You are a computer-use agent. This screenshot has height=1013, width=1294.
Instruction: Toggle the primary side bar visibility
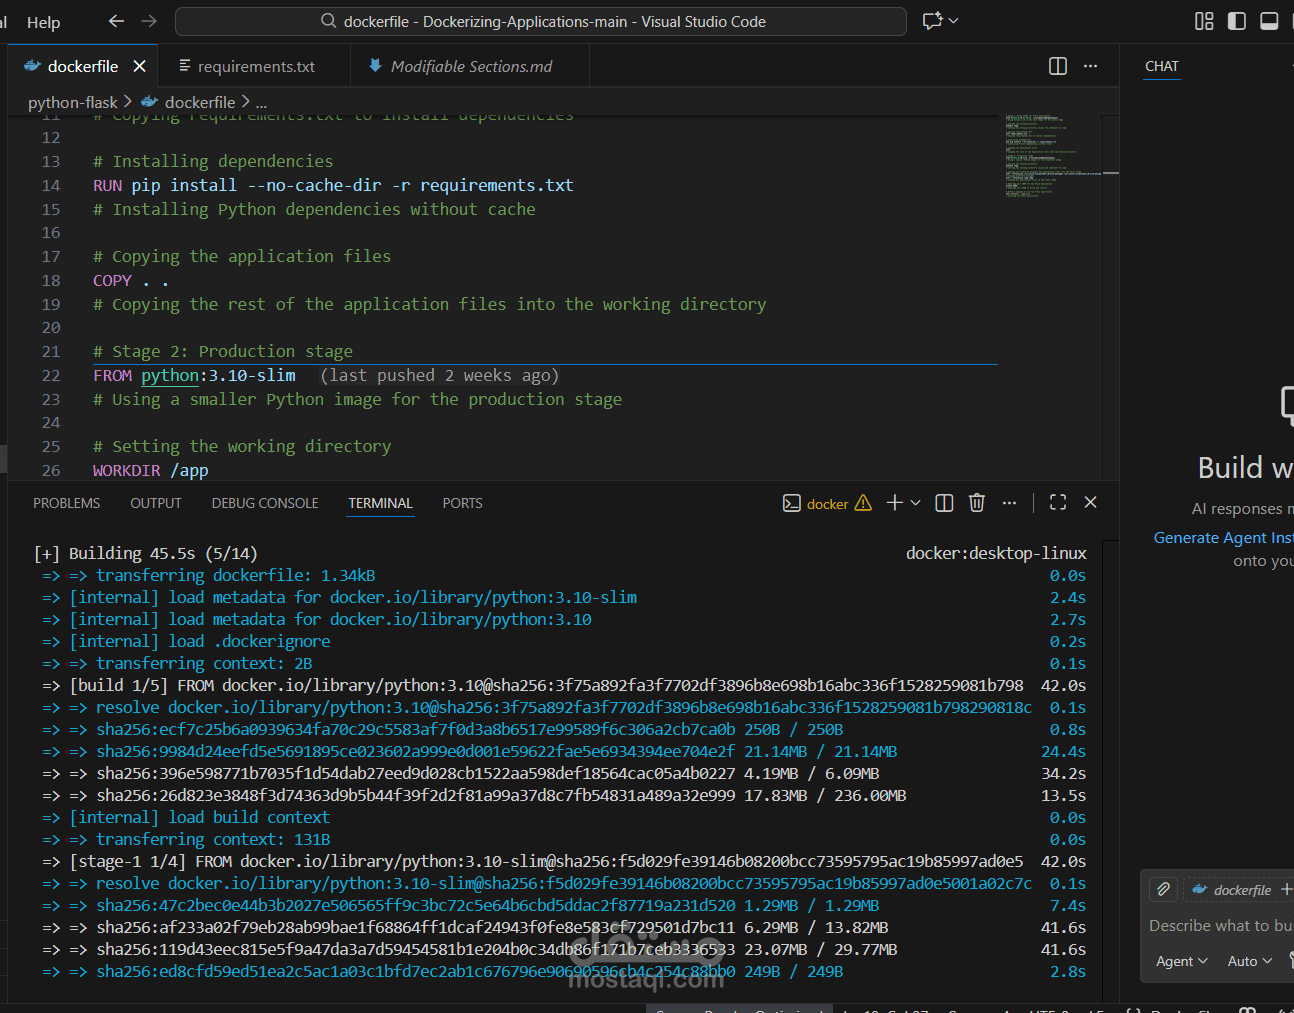click(1237, 21)
